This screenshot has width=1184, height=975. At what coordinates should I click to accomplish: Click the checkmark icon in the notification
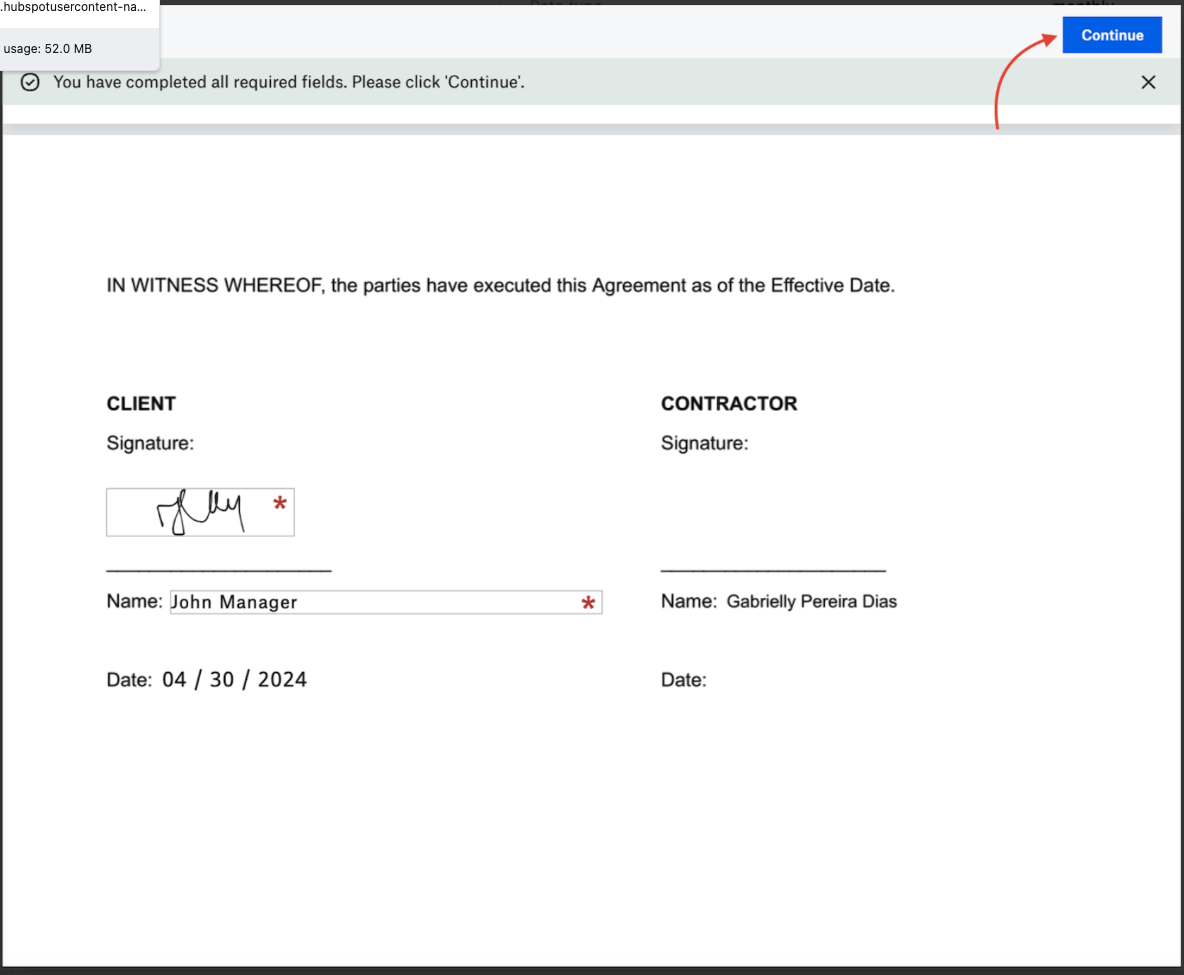tap(30, 82)
